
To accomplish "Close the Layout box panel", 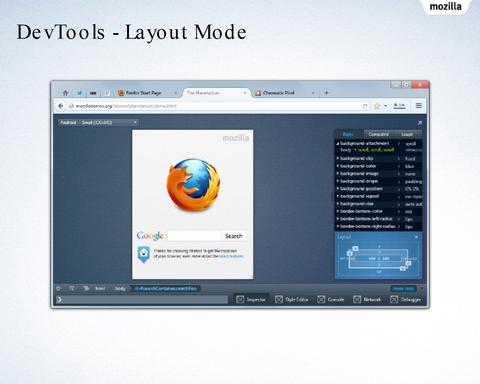I will point(416,237).
